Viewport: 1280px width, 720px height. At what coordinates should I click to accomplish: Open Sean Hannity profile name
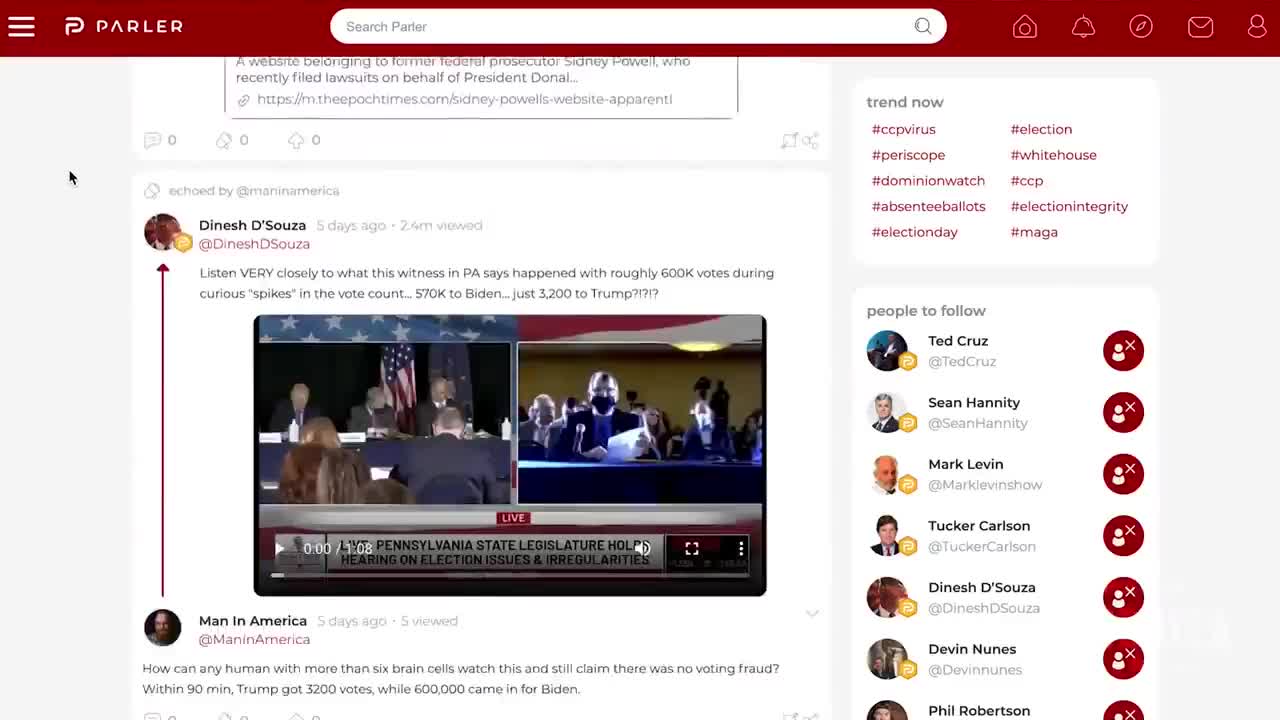click(974, 403)
